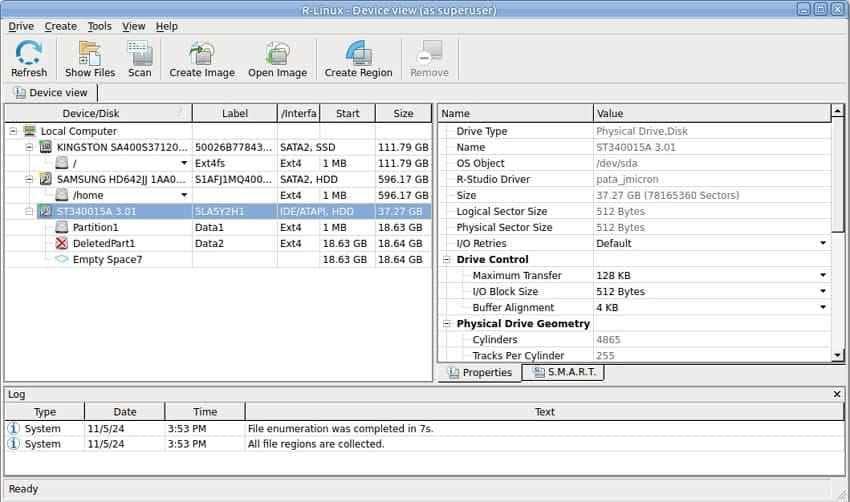This screenshot has width=850, height=502.
Task: Click the properties vertical scrollbar thumb
Action: pyautogui.click(x=838, y=174)
